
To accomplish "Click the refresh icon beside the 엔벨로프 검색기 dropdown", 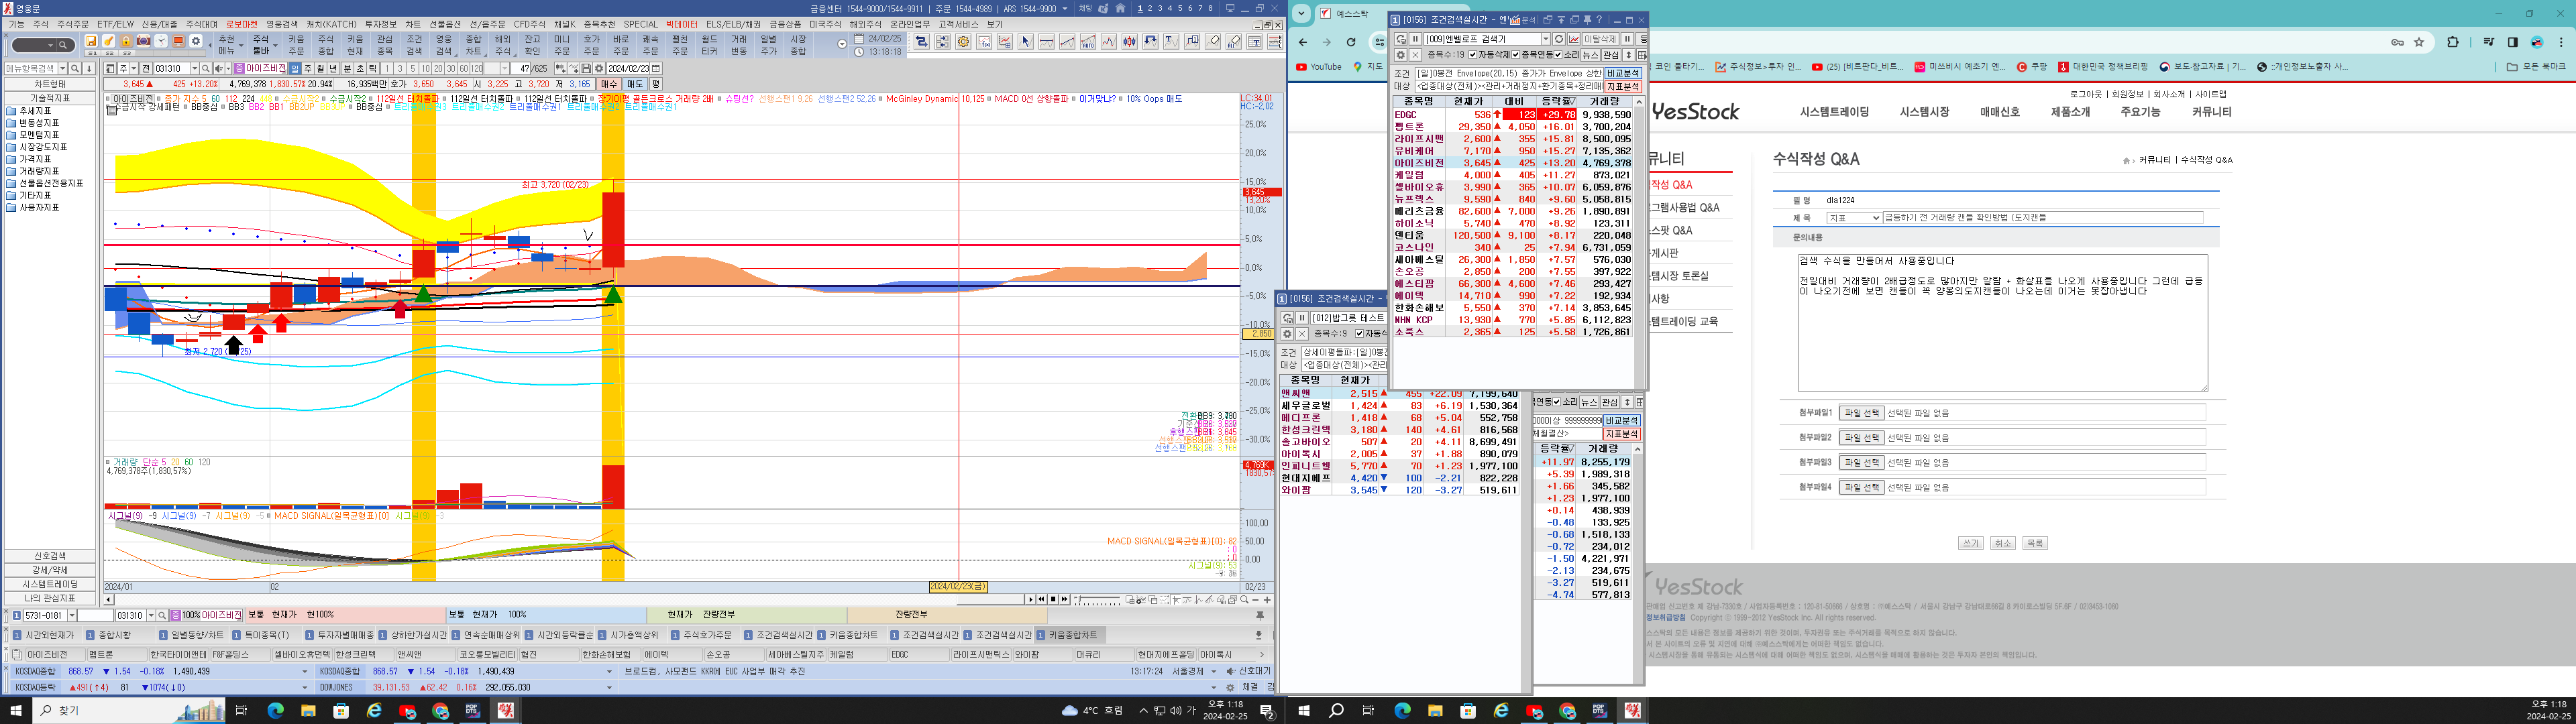I will click(1559, 39).
